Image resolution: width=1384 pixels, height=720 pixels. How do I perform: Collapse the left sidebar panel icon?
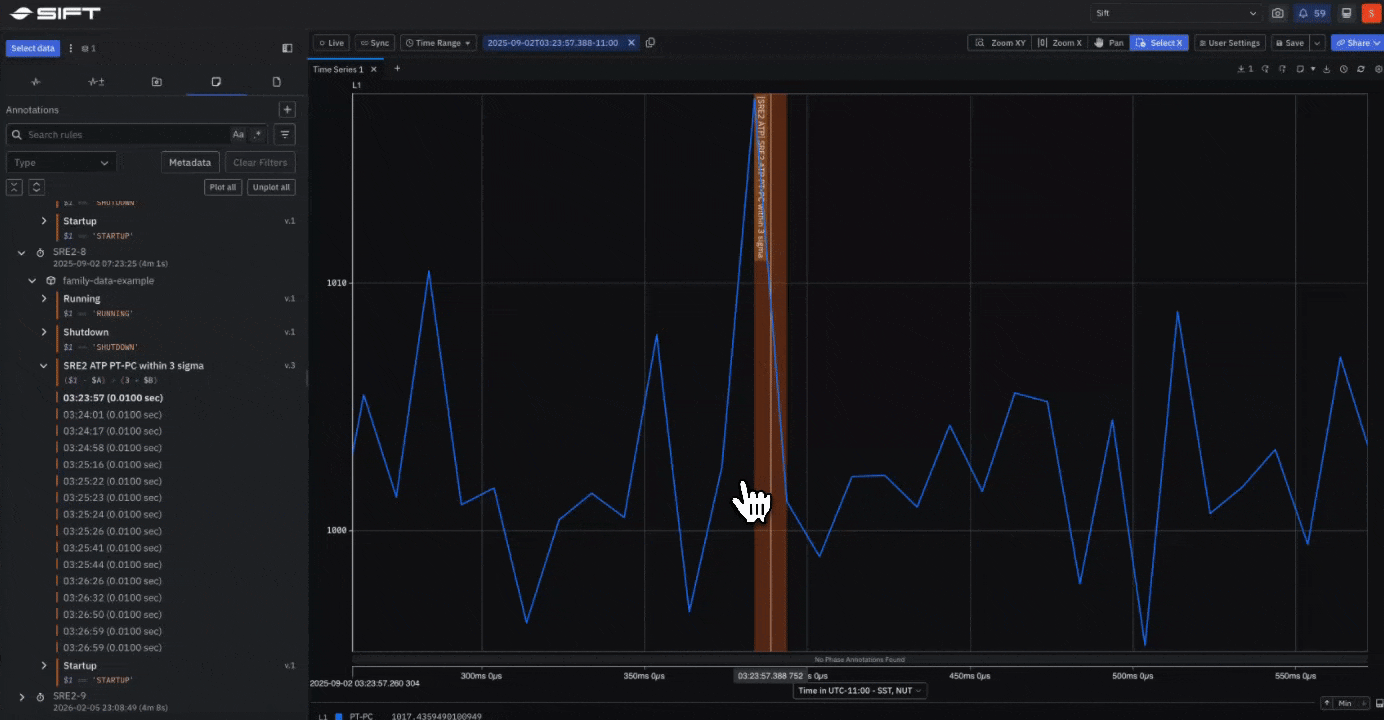coord(287,48)
